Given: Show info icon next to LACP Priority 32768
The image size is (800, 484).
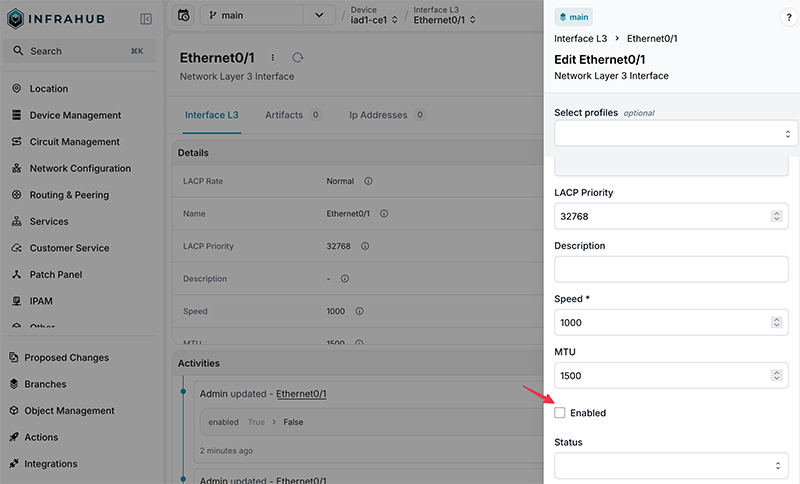Looking at the screenshot, I should click(365, 246).
